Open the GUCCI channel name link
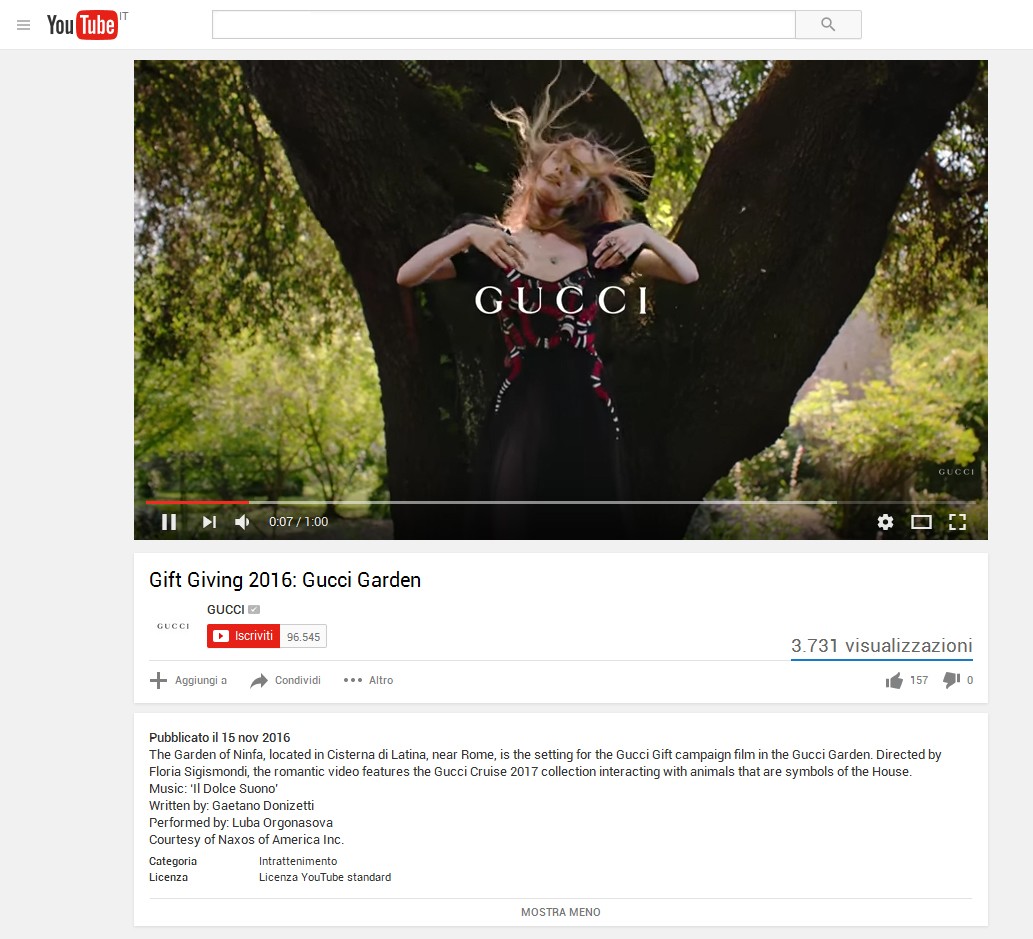 [x=225, y=610]
